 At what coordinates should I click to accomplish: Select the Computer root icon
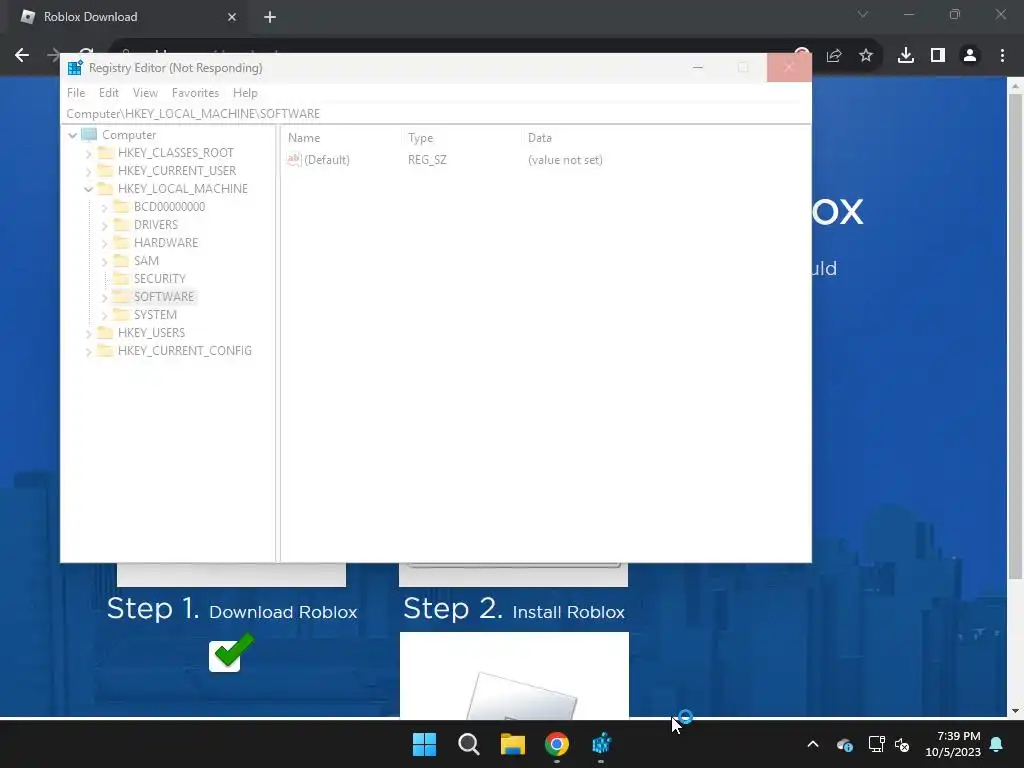pyautogui.click(x=89, y=135)
